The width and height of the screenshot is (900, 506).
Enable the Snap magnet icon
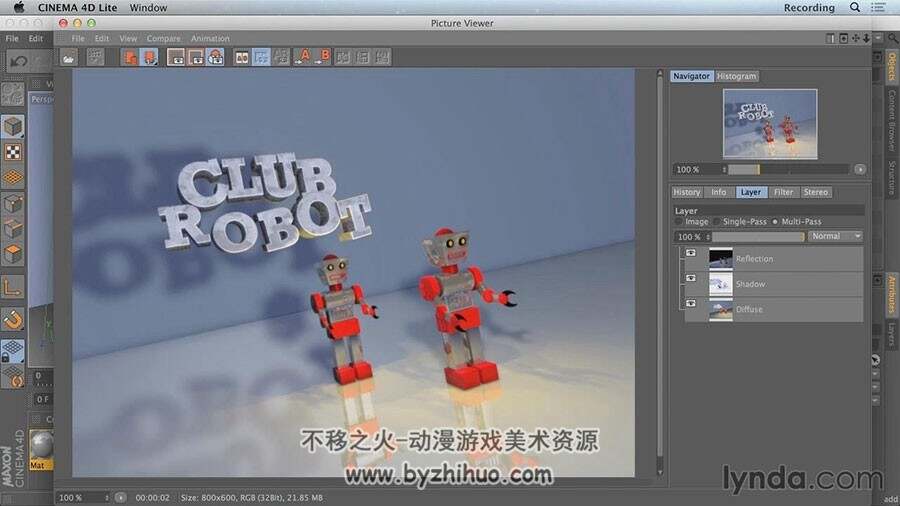[x=13, y=319]
